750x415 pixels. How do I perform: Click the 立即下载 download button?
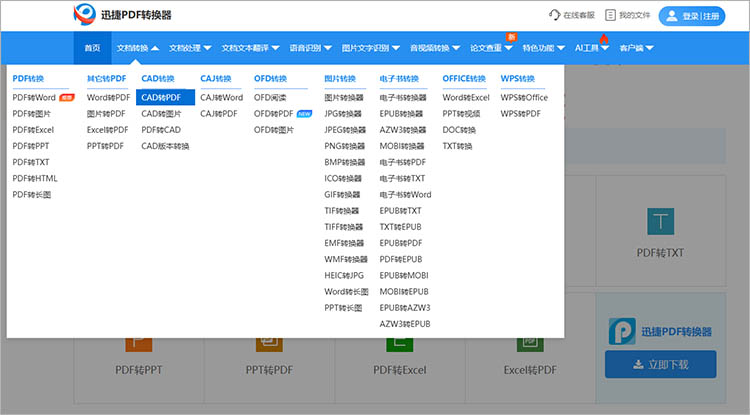coord(661,364)
